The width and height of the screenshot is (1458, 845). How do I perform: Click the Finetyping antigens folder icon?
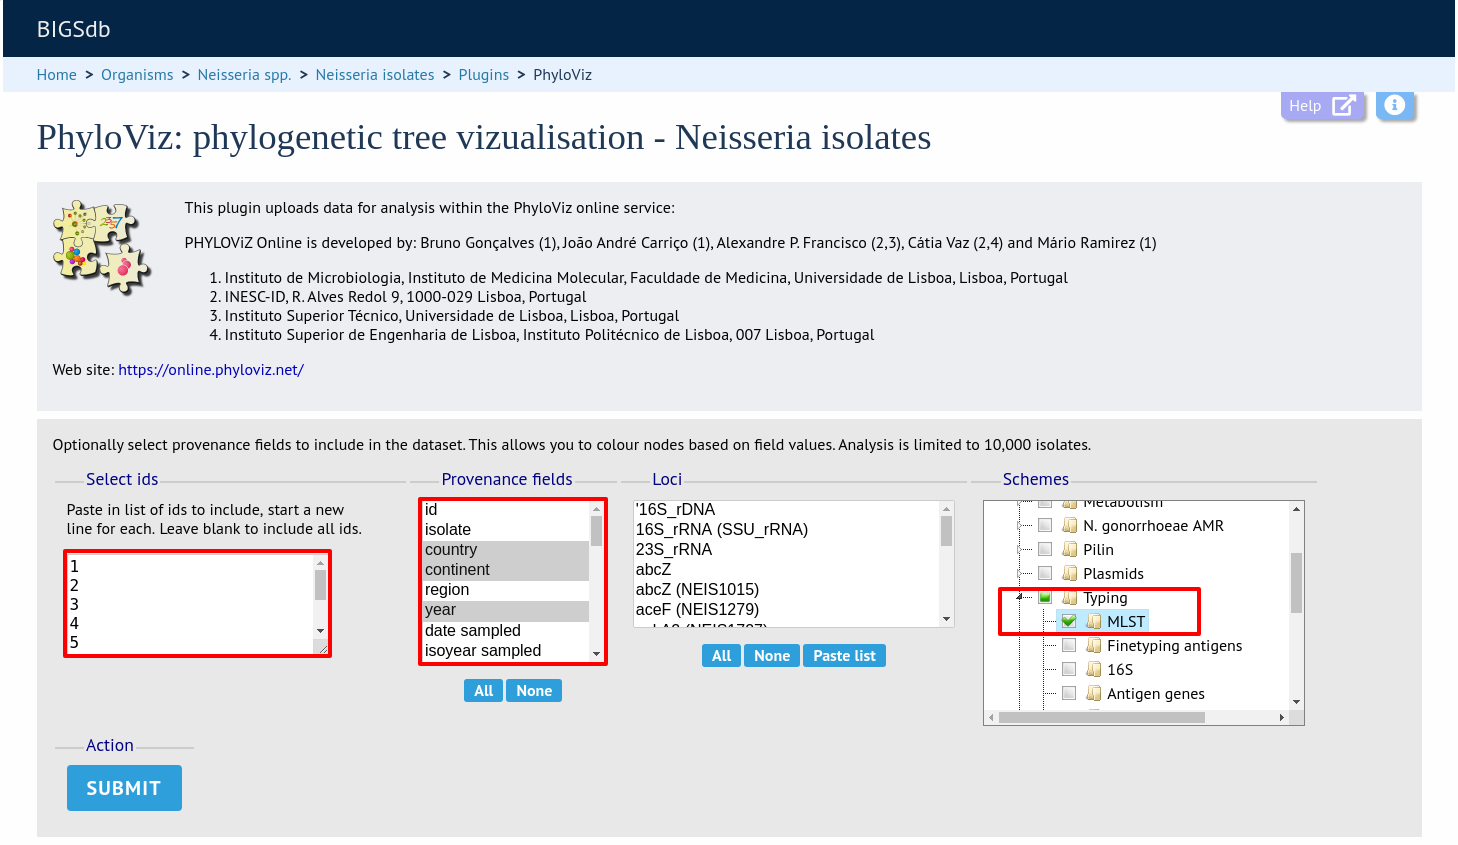pyautogui.click(x=1094, y=646)
